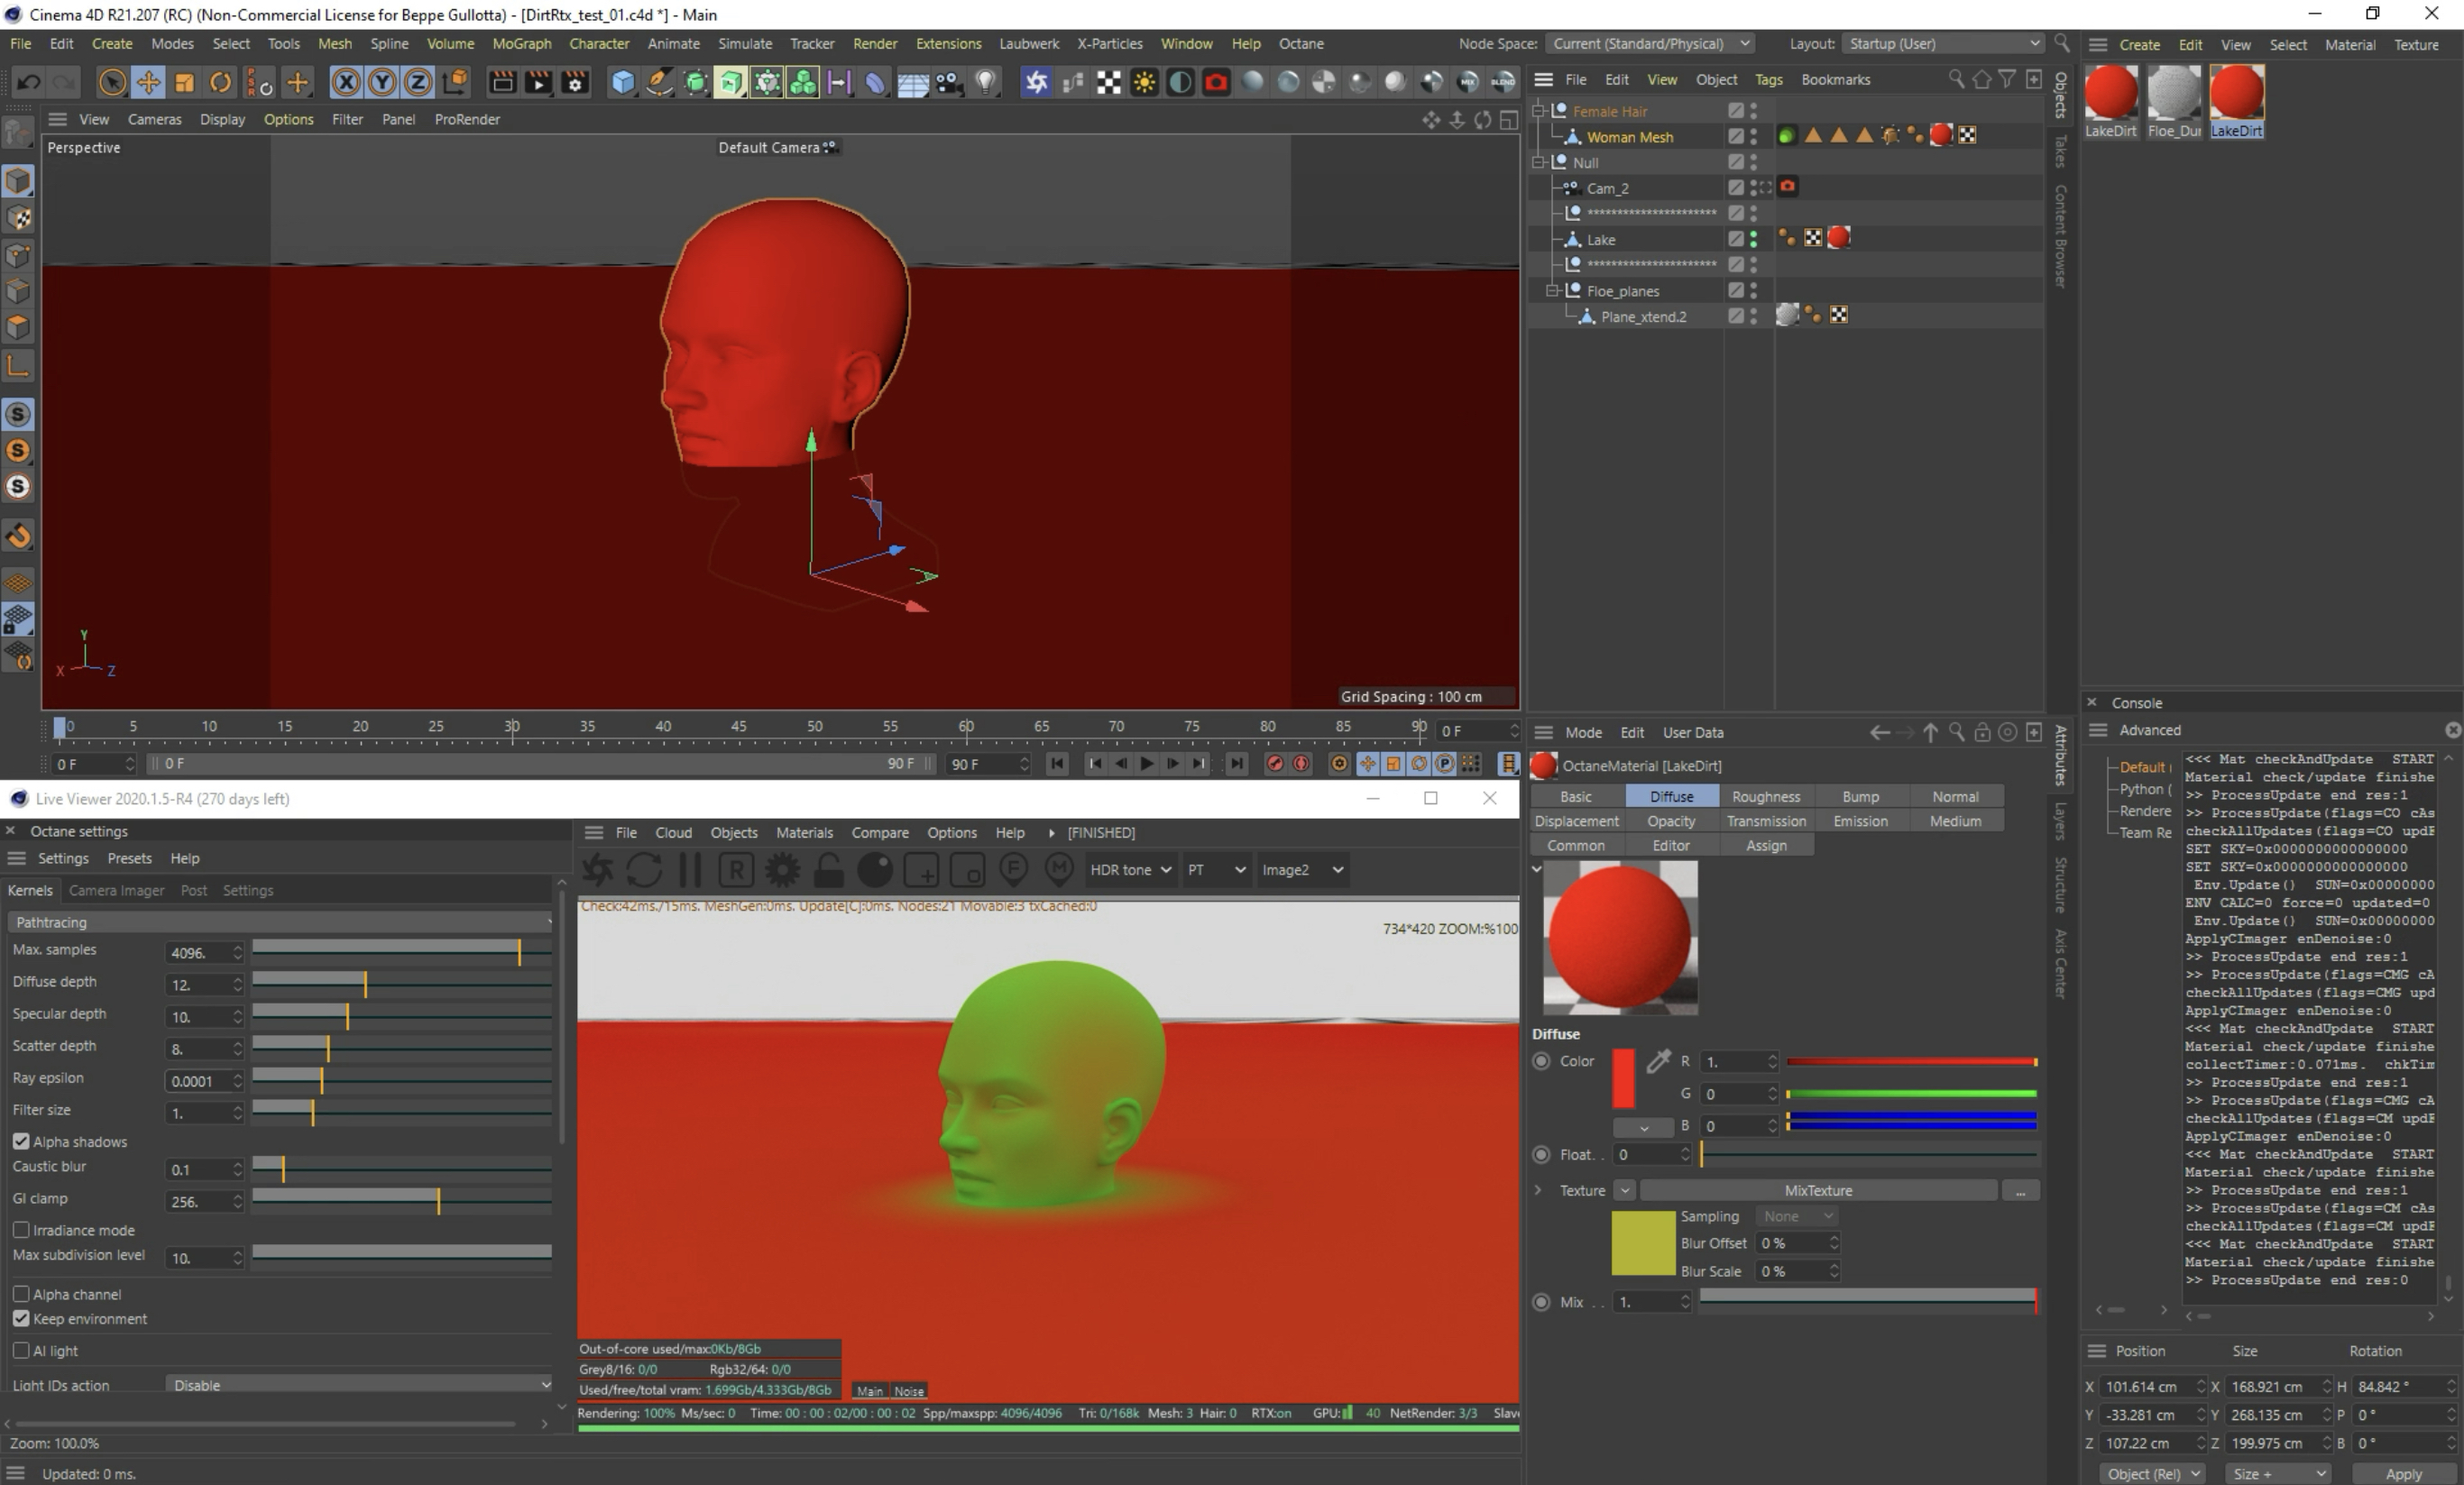Enable the AI light checkbox
2464x1485 pixels.
pos(21,1351)
